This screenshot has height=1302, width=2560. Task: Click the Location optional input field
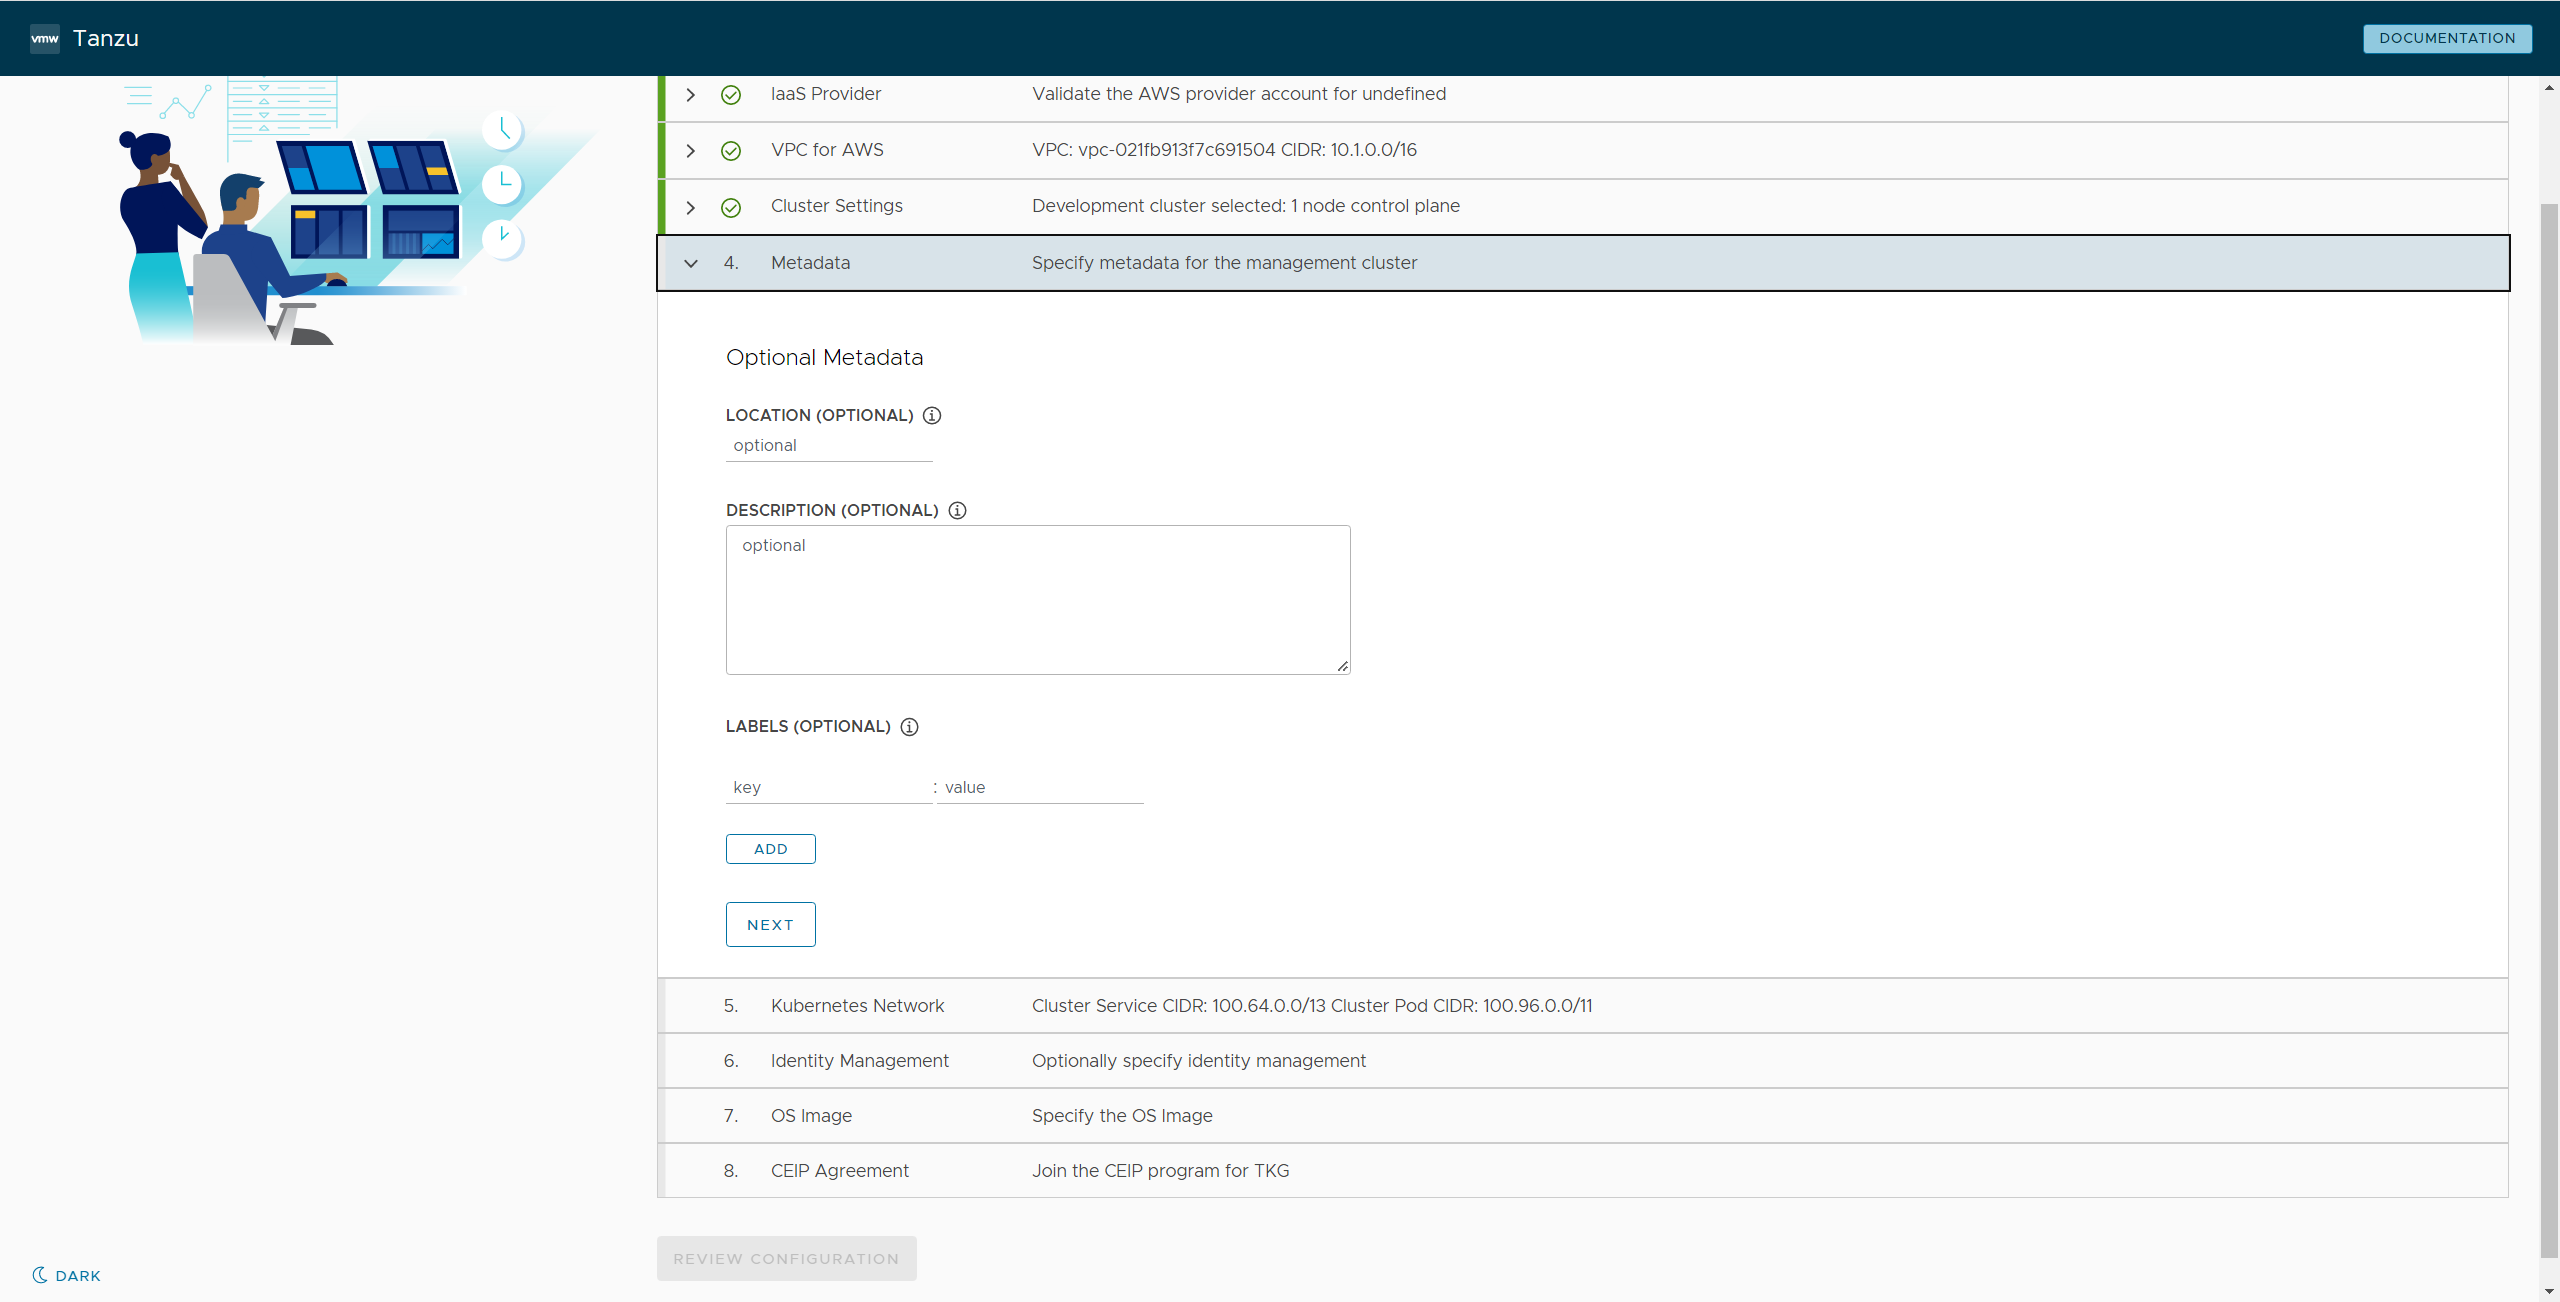(x=828, y=446)
